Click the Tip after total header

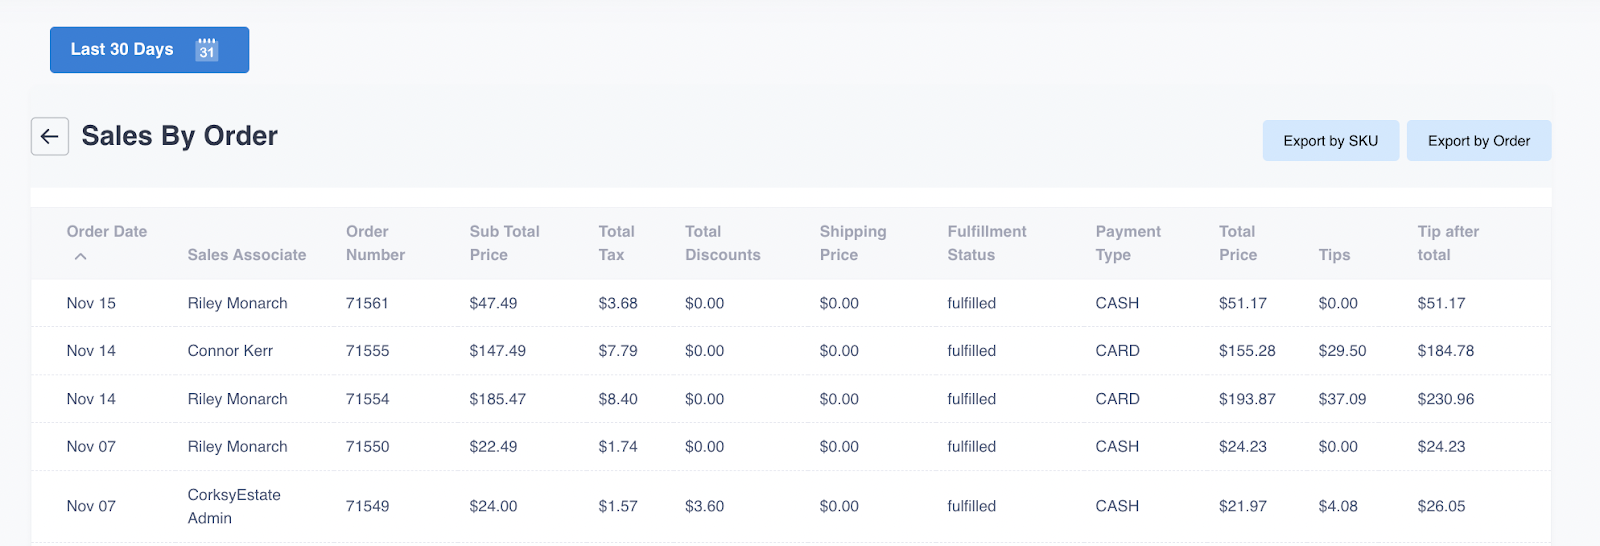coord(1447,243)
